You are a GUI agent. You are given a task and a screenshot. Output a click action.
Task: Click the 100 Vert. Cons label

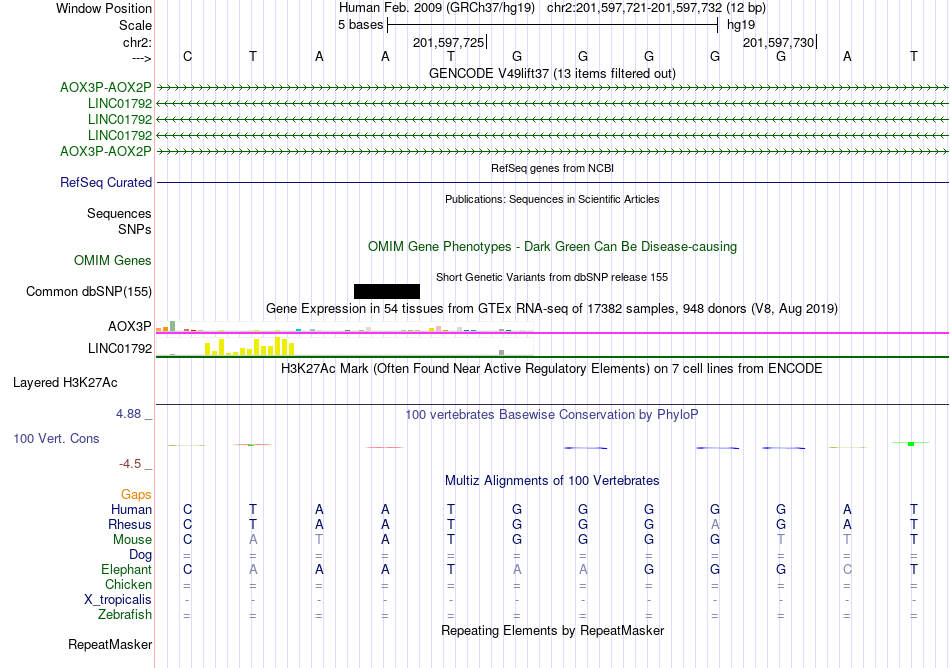tap(56, 438)
